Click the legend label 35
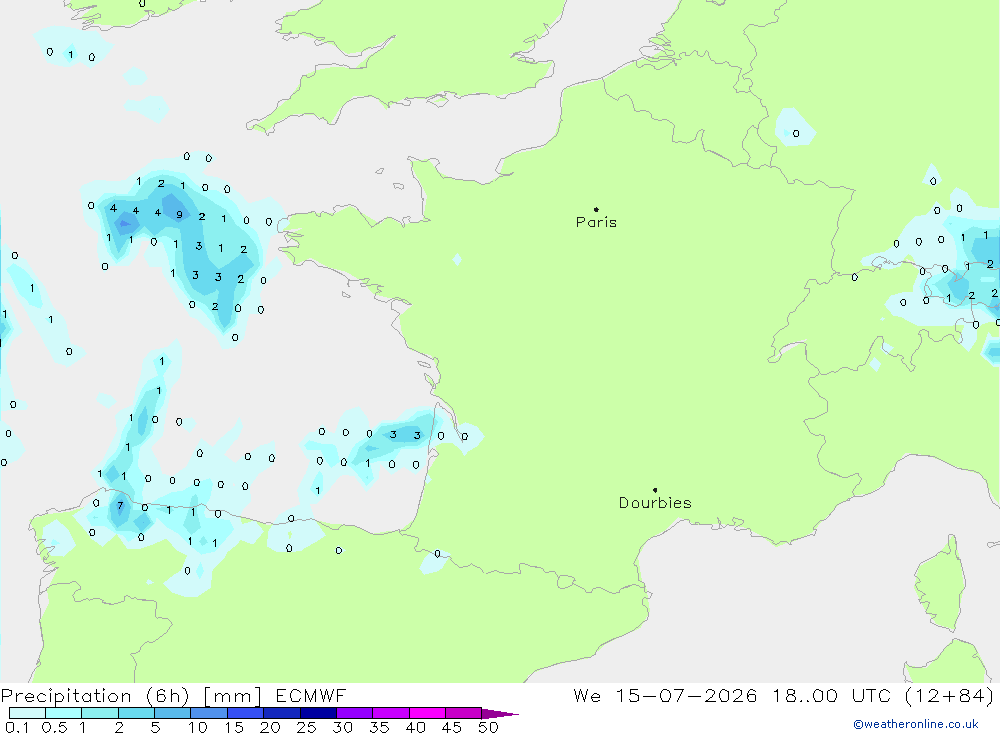The image size is (1000, 733). (379, 727)
